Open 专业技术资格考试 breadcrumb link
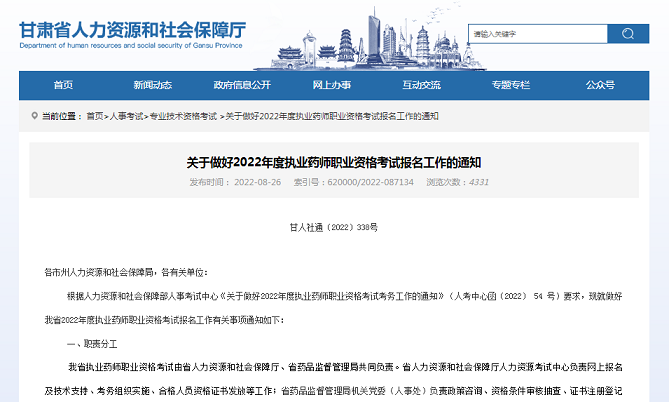This screenshot has width=669, height=402. (183, 116)
